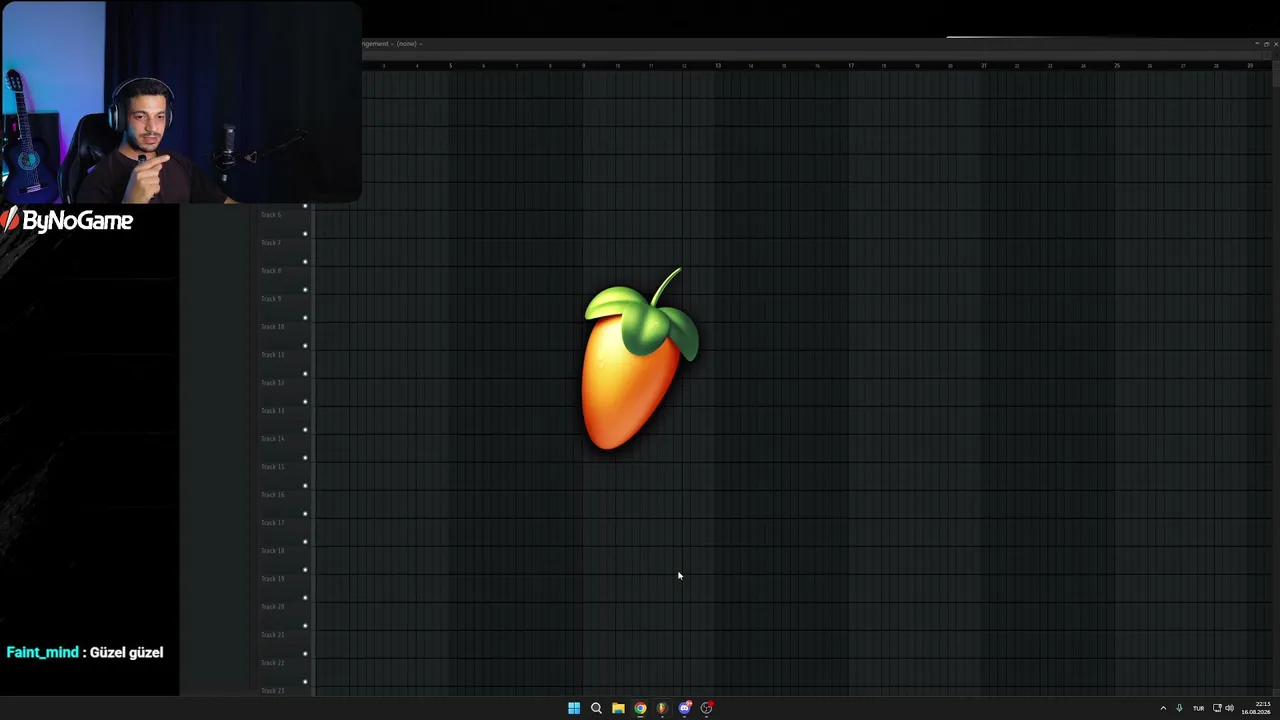Image resolution: width=1280 pixels, height=720 pixels.
Task: Choose the Track 22 label
Action: coord(272,663)
